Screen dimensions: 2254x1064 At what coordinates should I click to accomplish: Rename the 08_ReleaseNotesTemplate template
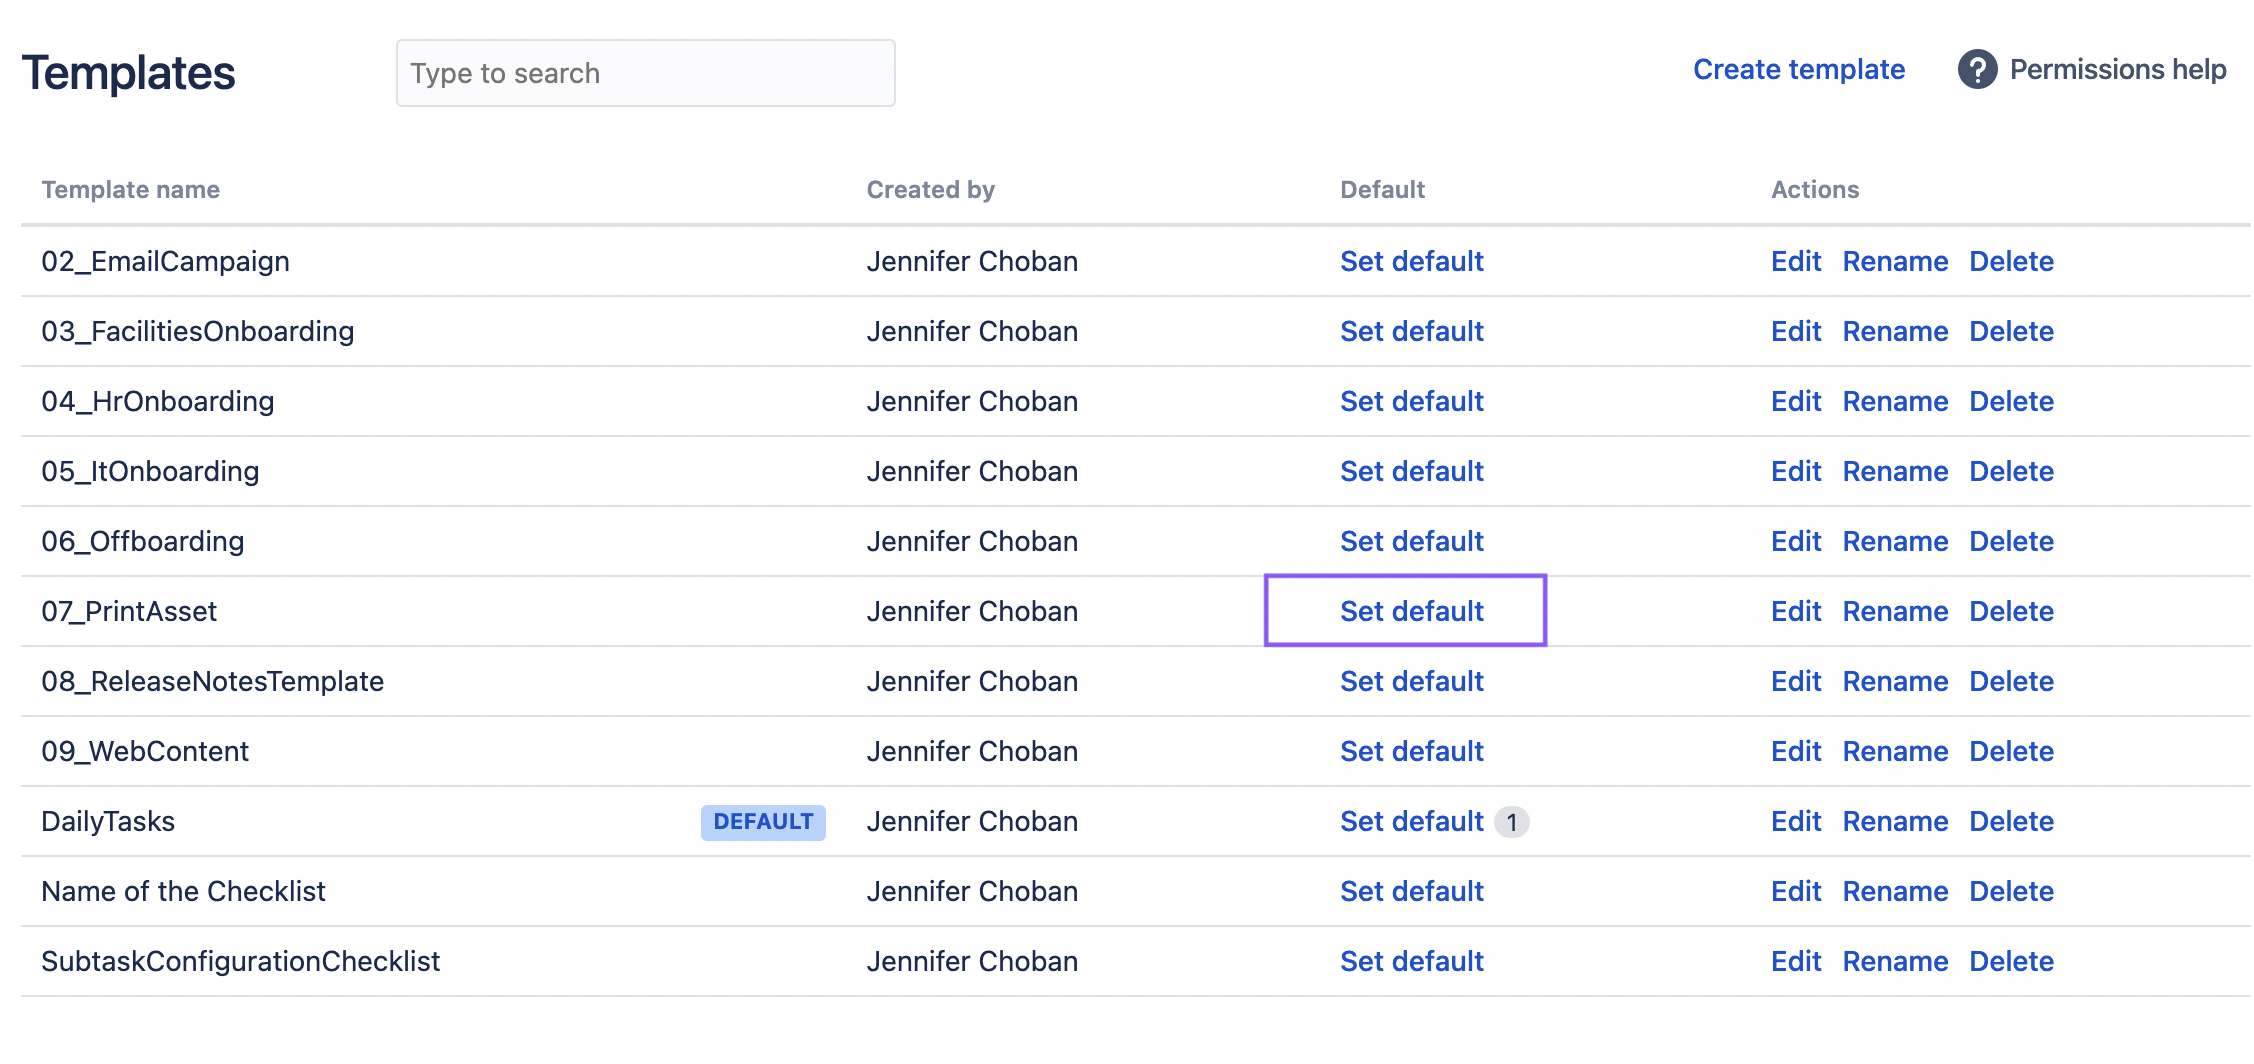1894,681
